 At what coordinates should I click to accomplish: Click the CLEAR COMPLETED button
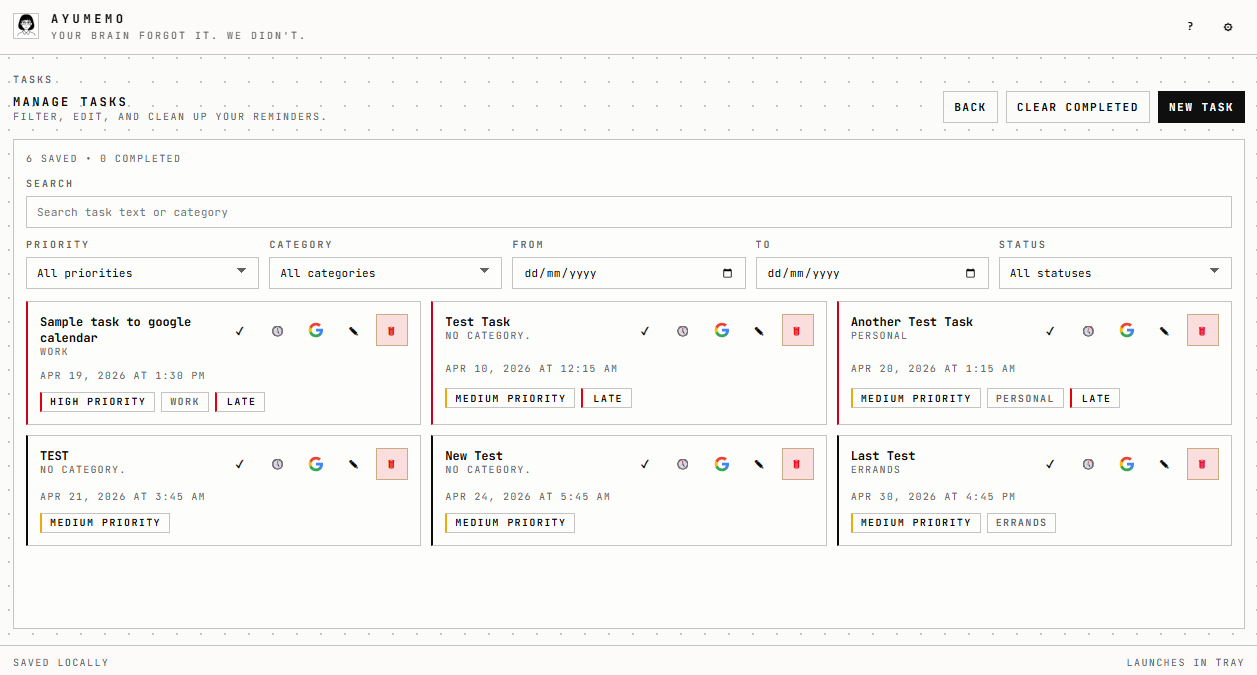(x=1077, y=107)
